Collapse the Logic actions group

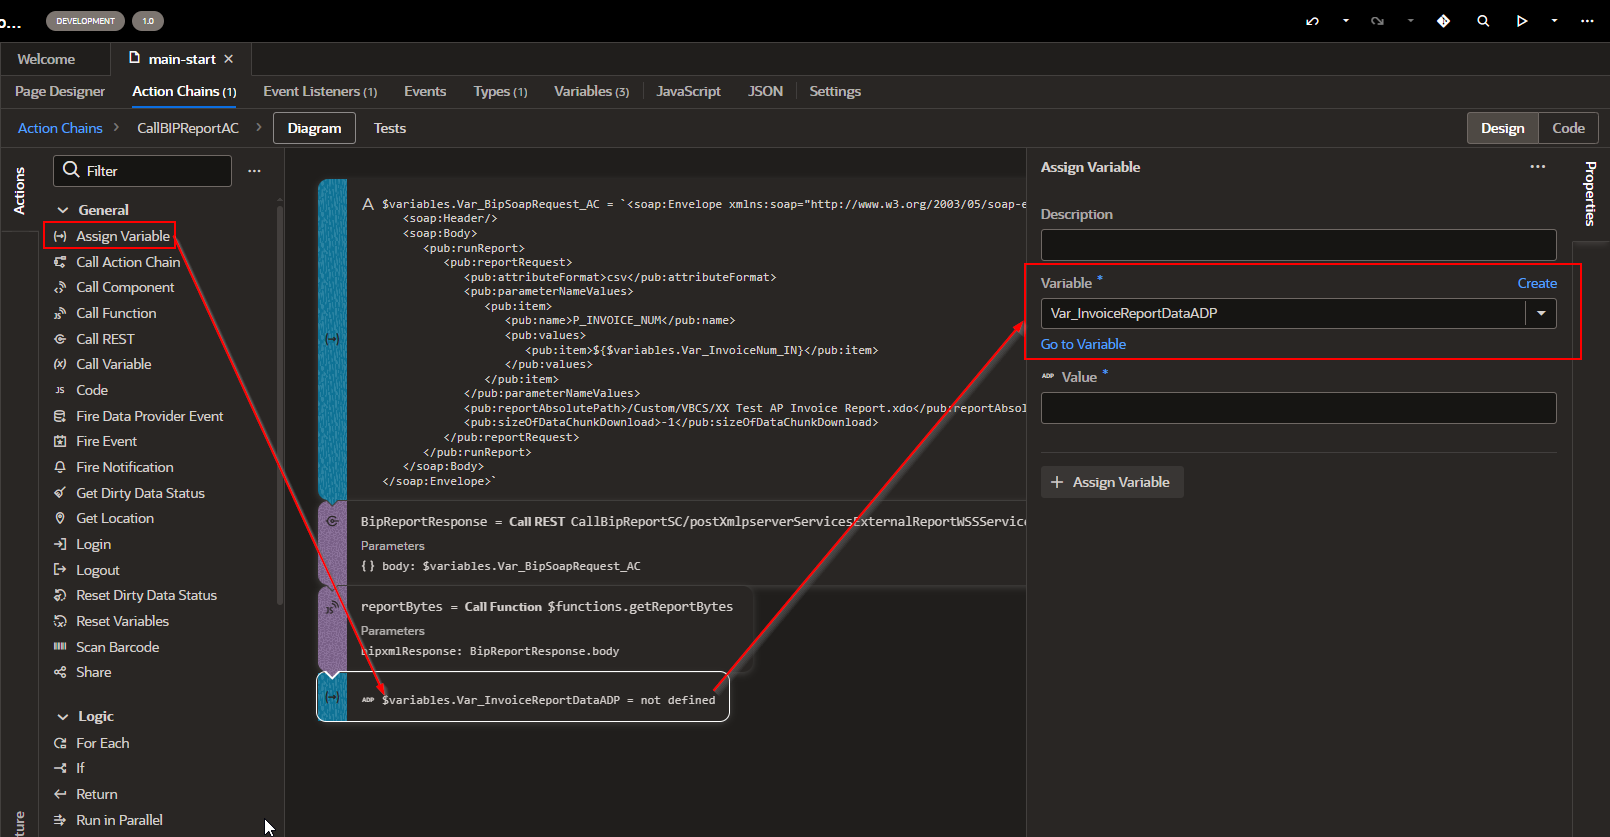63,717
